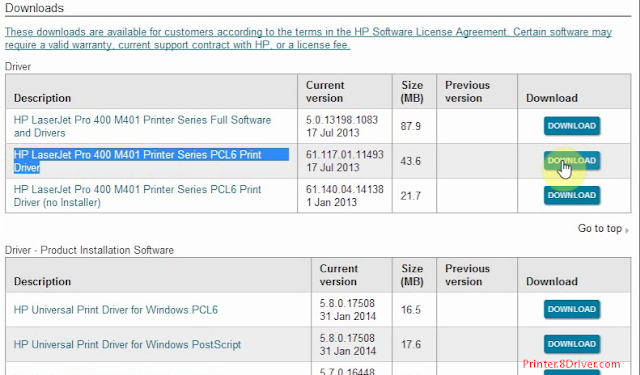Click the Current version header in Driver table
Viewport: 640px width, 375px height.
325,91
